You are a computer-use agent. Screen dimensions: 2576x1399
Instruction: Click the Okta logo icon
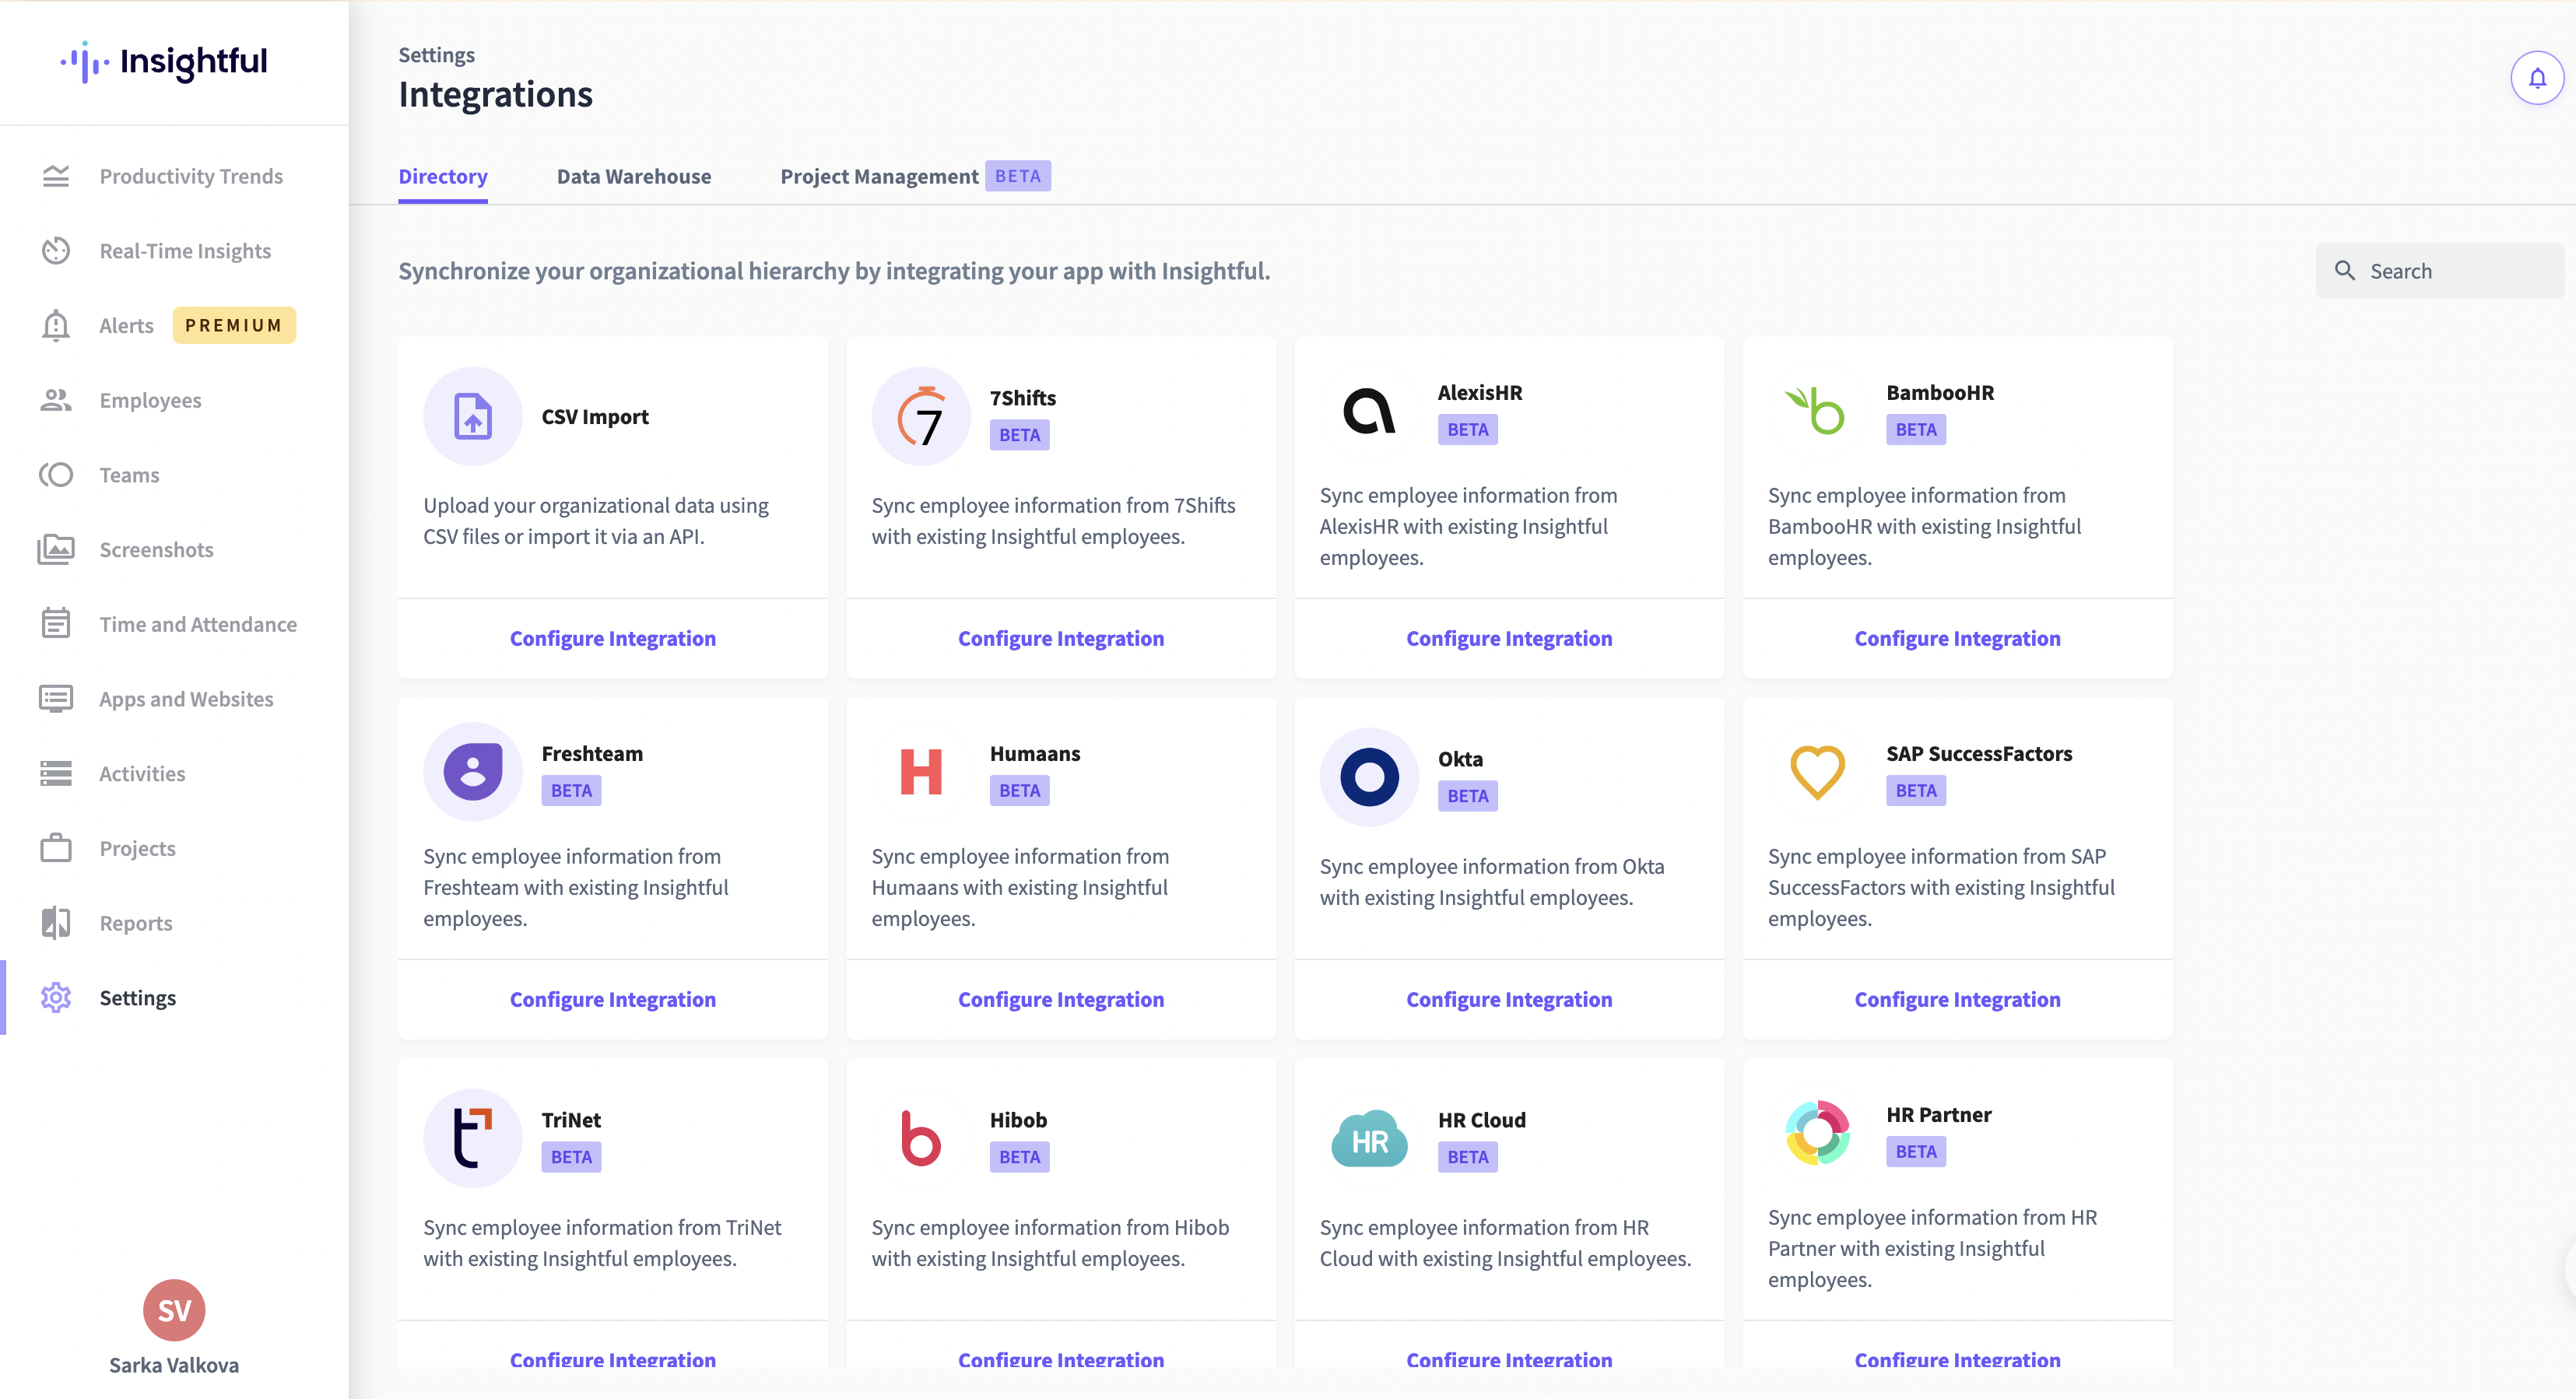(1369, 777)
